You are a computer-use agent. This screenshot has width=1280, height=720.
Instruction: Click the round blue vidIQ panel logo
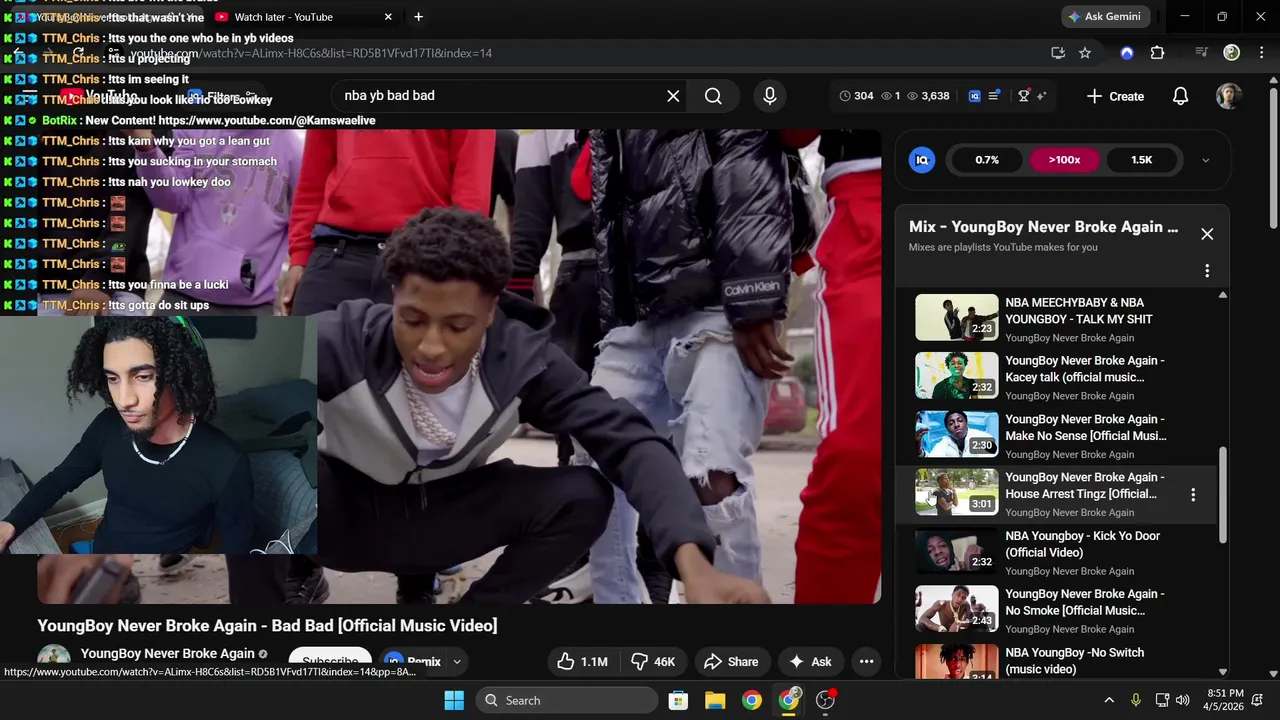922,160
